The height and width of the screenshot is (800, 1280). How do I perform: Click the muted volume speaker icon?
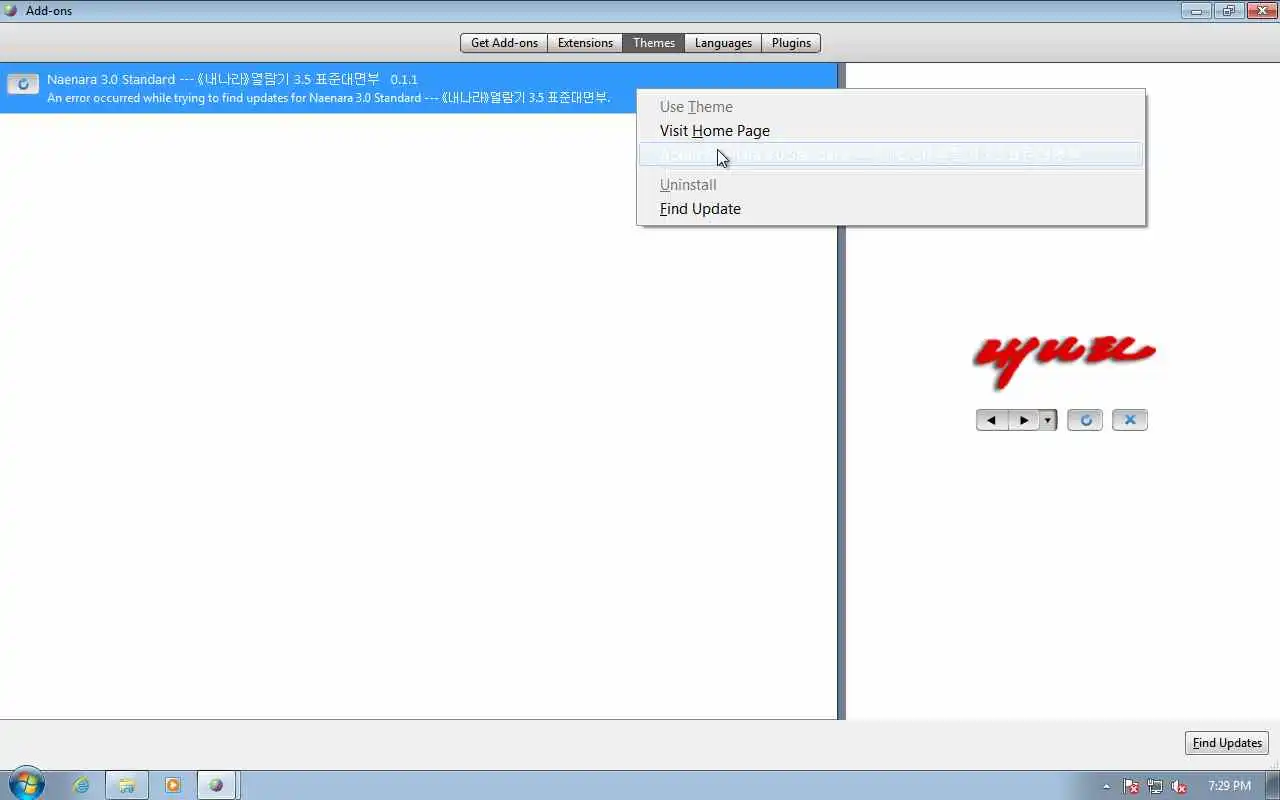coord(1179,786)
